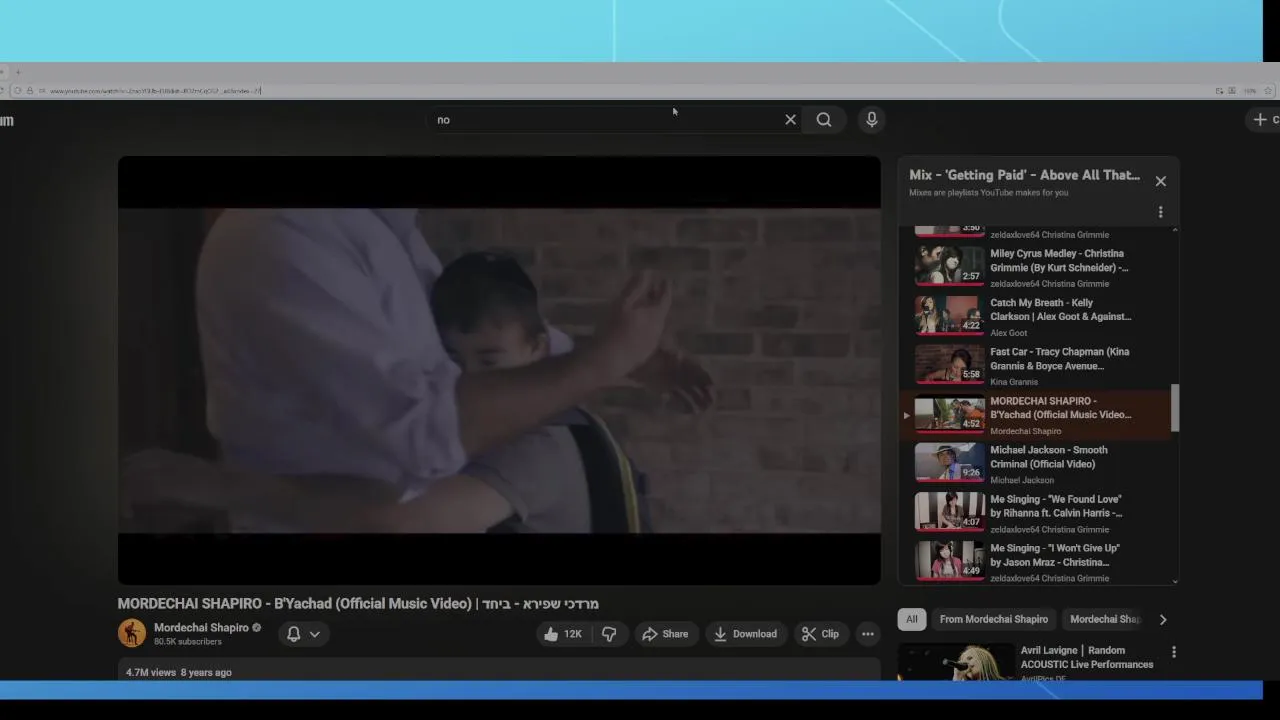Clip the video with scissors button

820,634
